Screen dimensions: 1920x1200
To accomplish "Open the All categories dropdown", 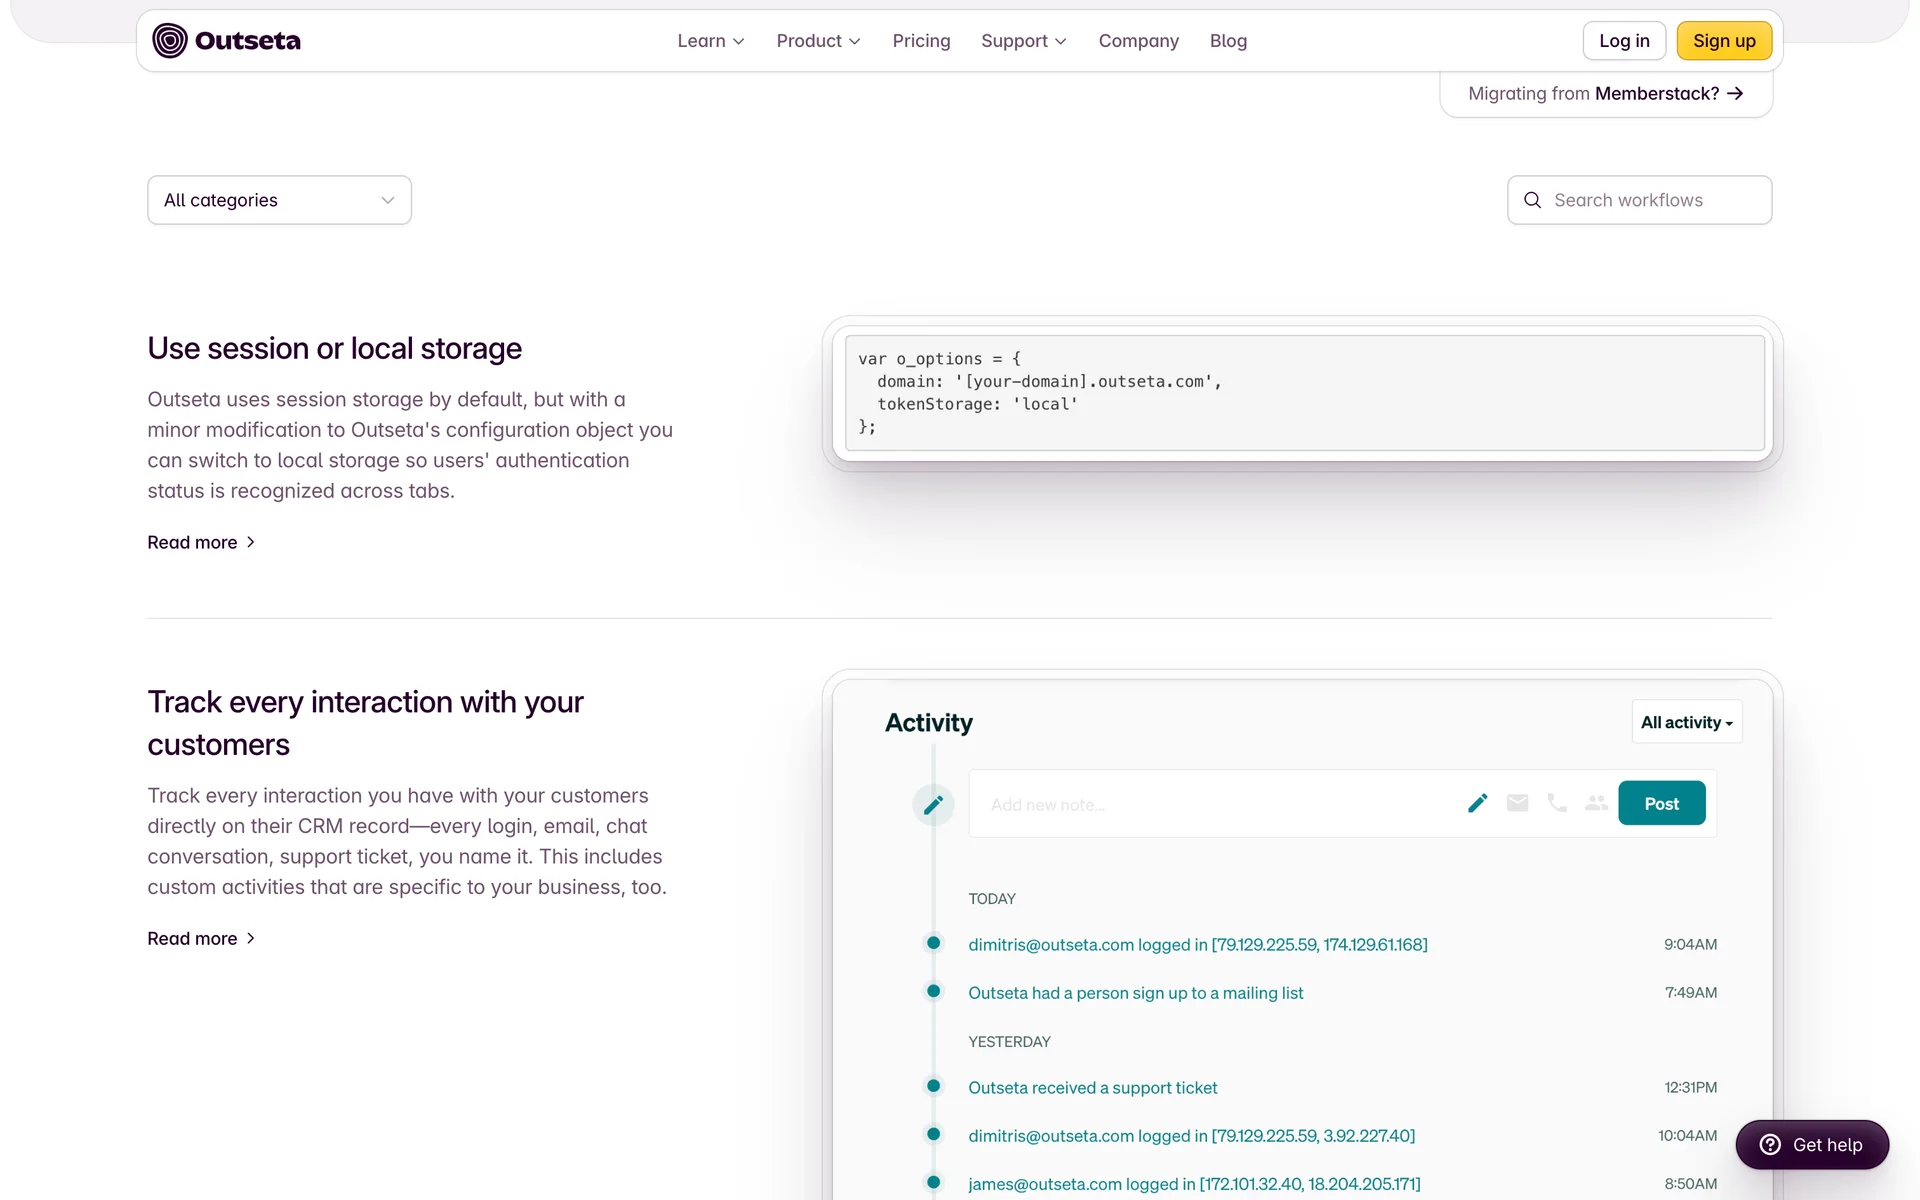I will click(279, 200).
